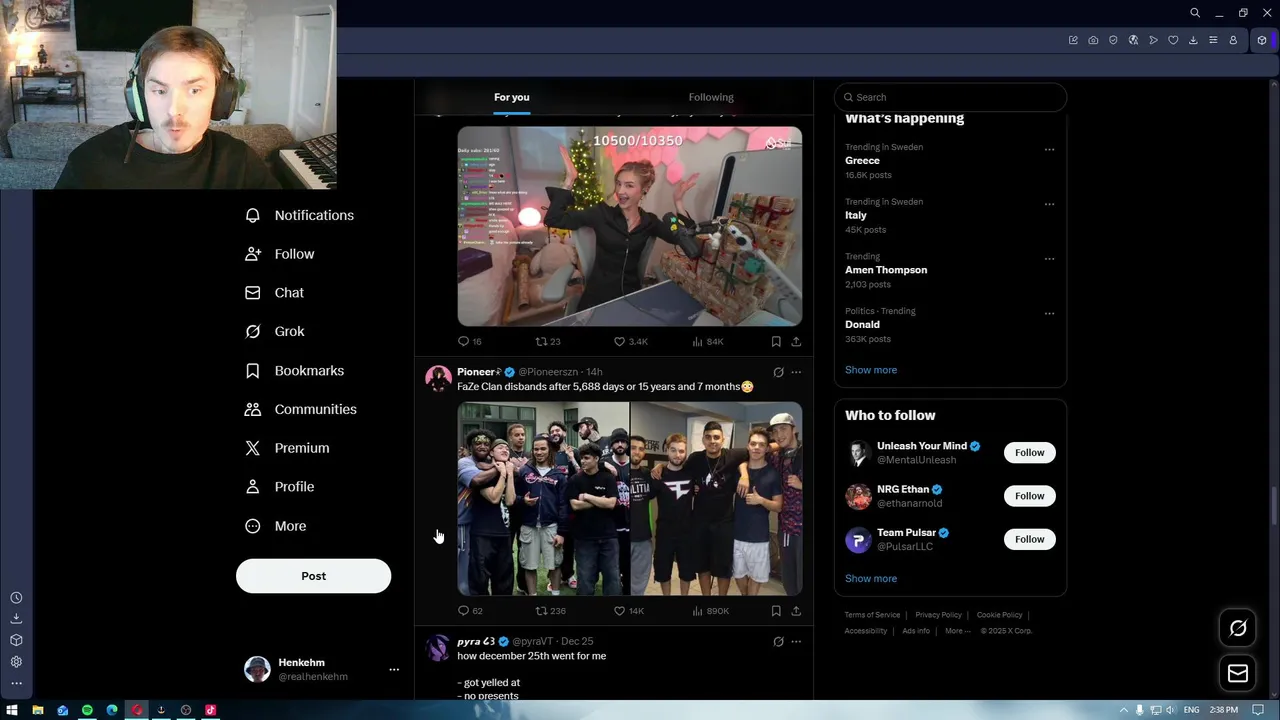Screen dimensions: 1280x720
Task: Follow Unleash Your Mind
Action: pos(1029,453)
